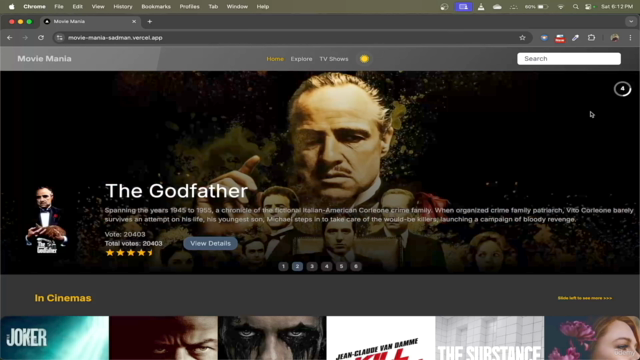The width and height of the screenshot is (640, 360).
Task: Open the Bookmarks menu
Action: click(156, 7)
